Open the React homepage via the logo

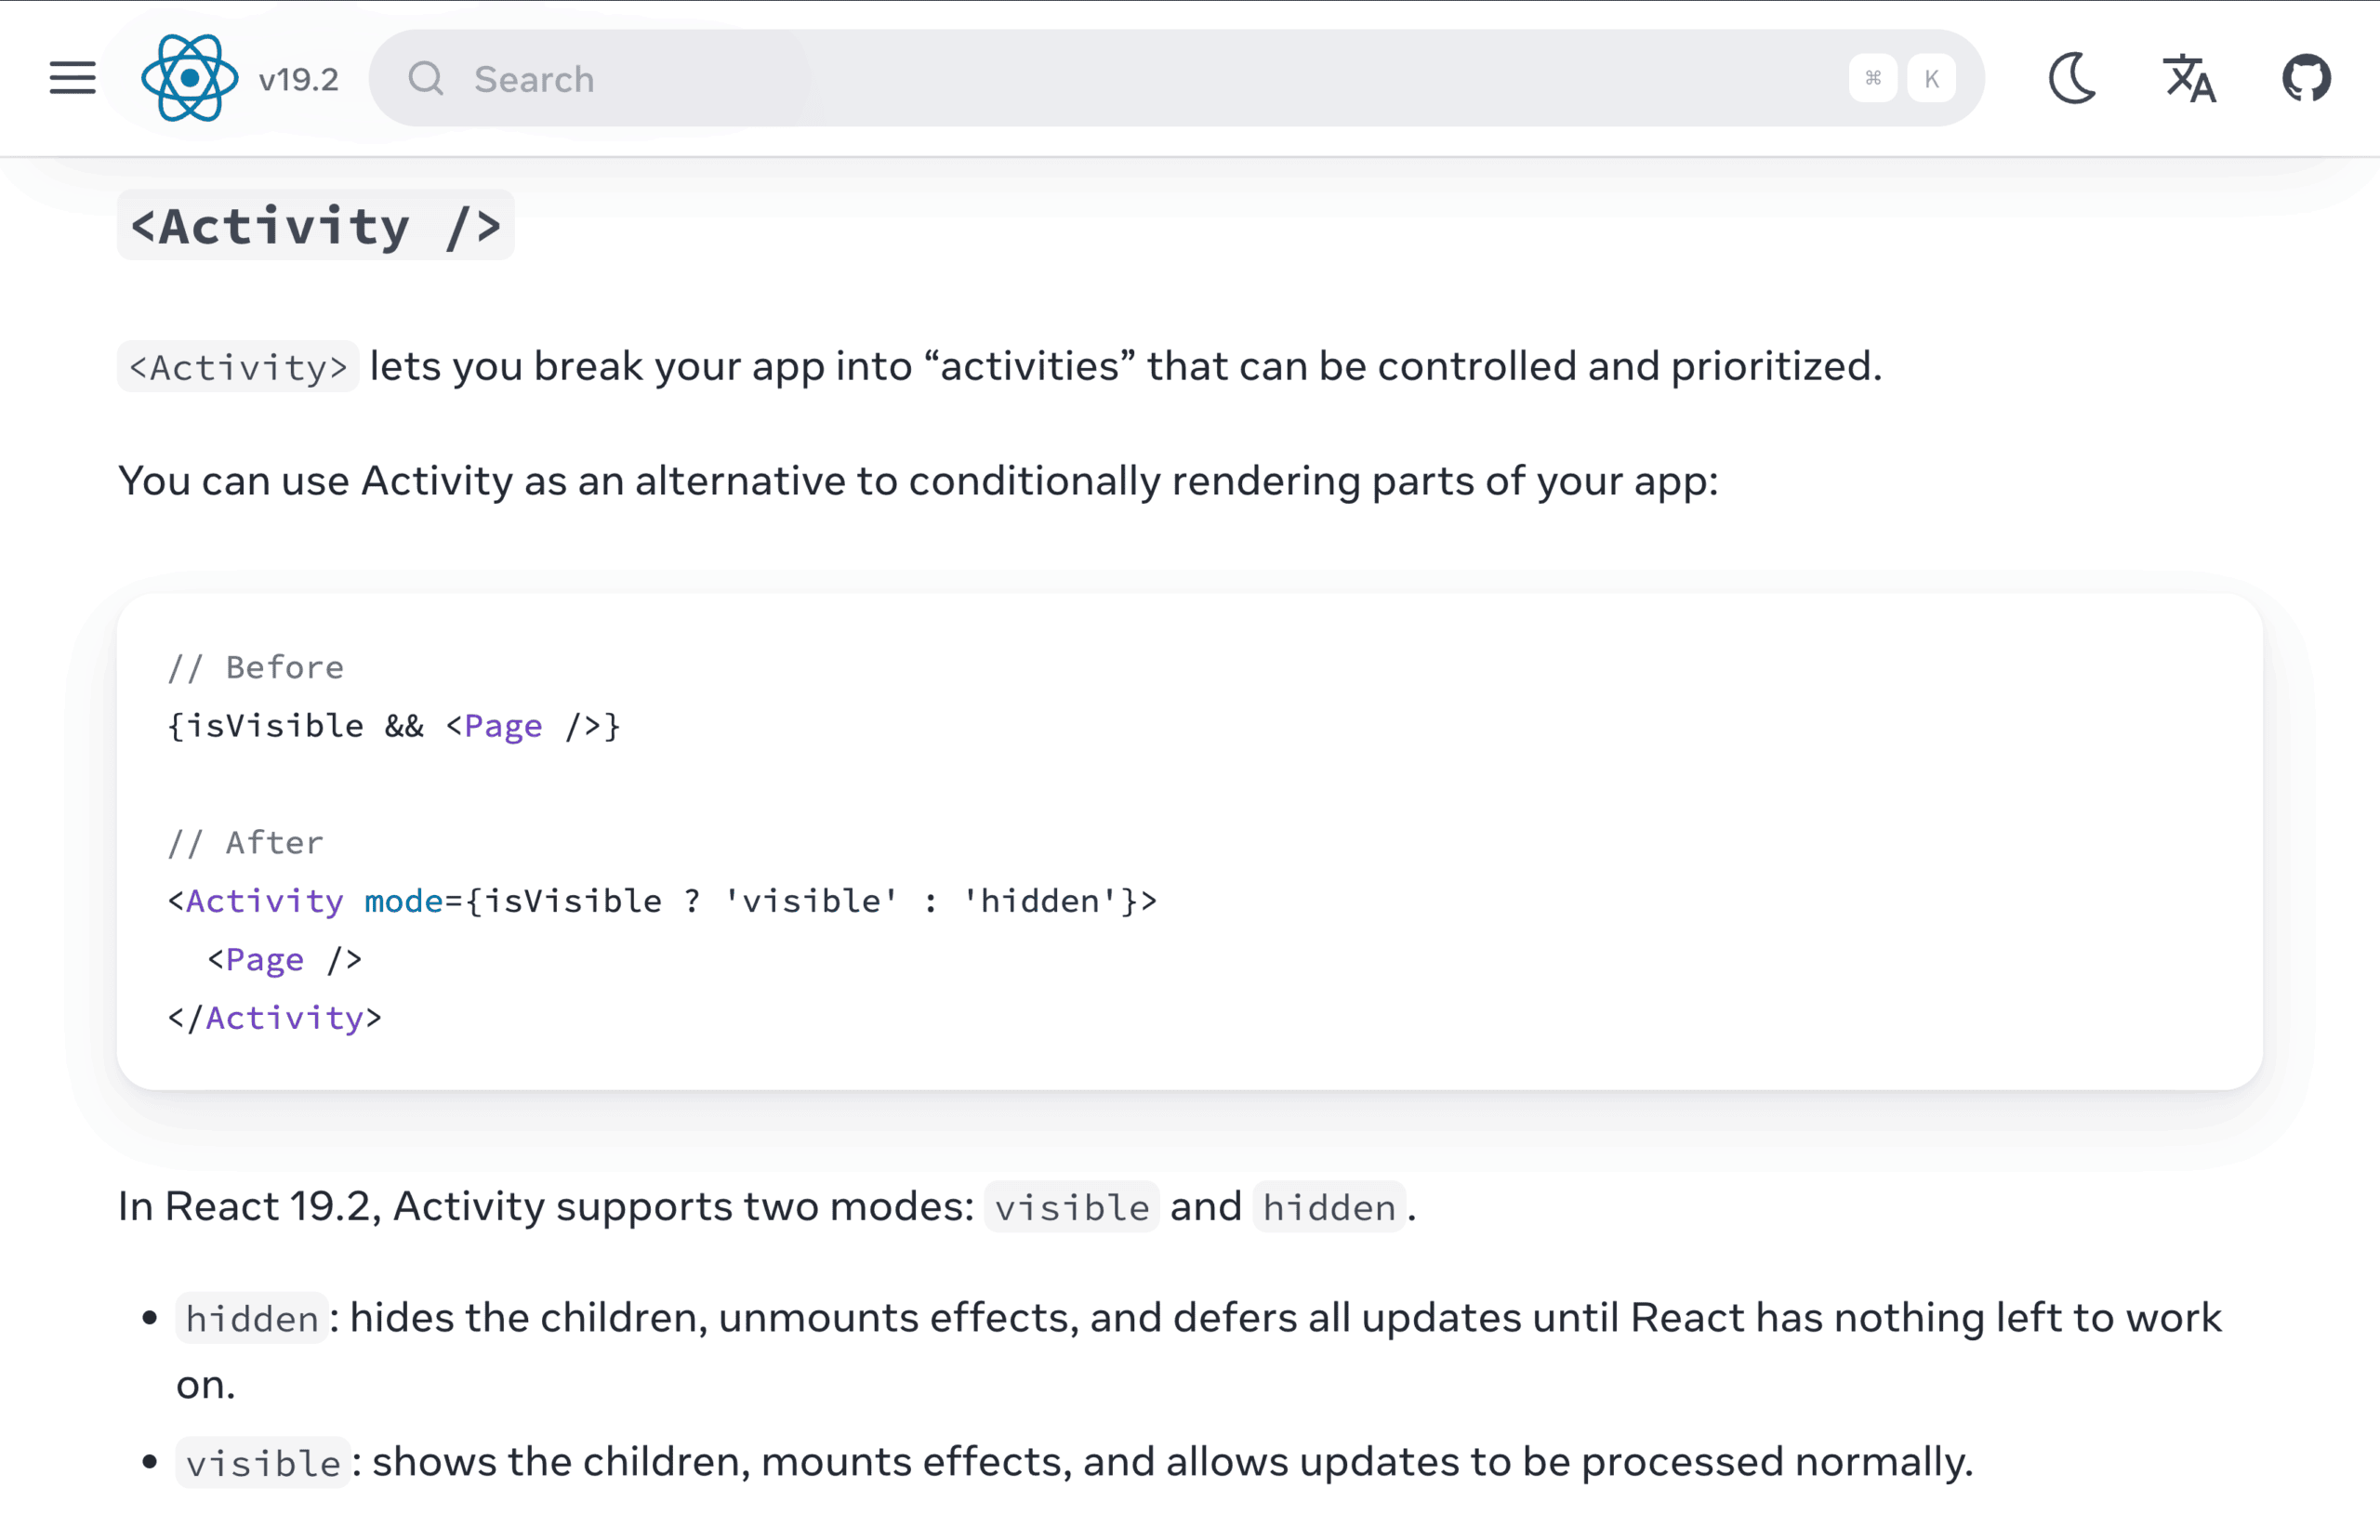(x=191, y=77)
